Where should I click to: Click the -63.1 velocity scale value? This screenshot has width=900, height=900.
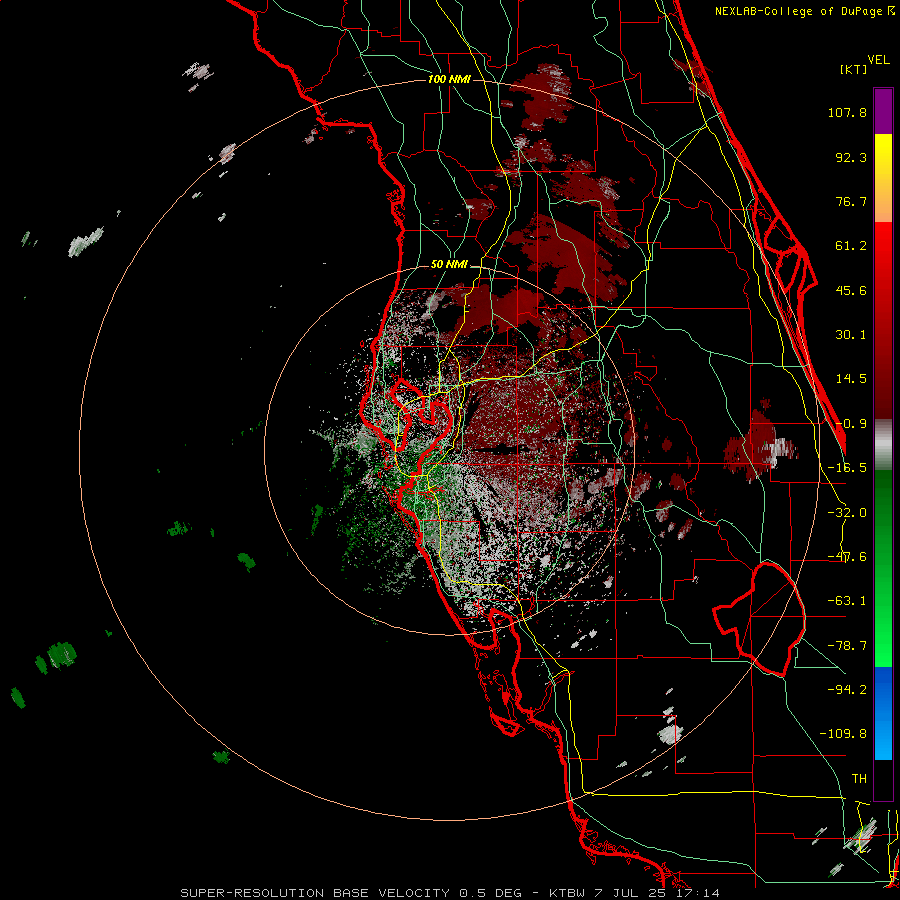click(x=847, y=601)
